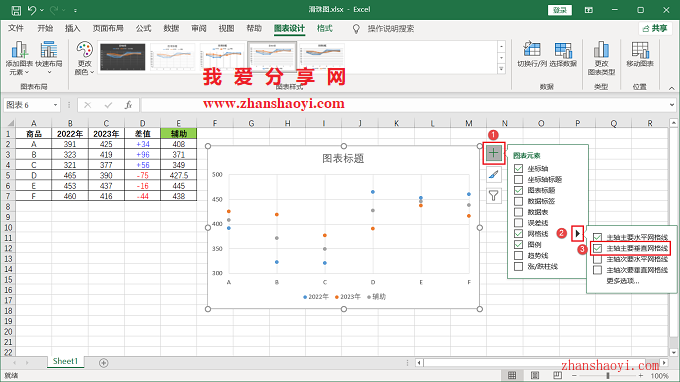Image resolution: width=680 pixels, height=382 pixels.
Task: Select the Sheet1 tab
Action: point(65,361)
